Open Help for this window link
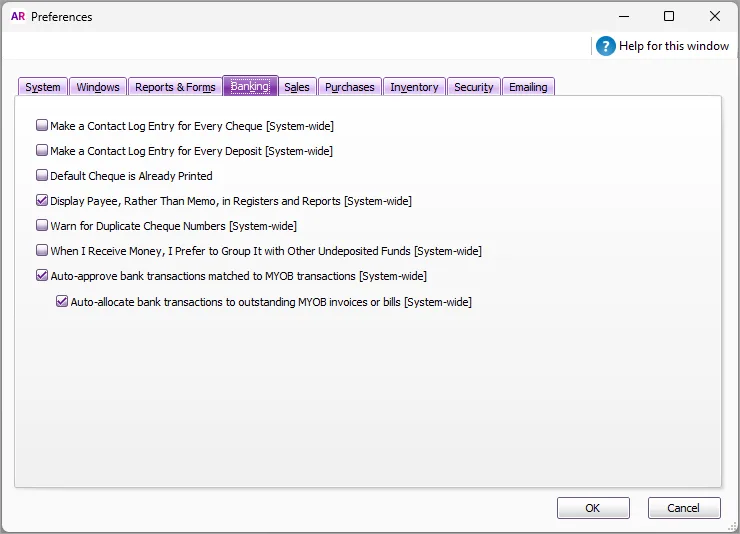Image resolution: width=740 pixels, height=534 pixels. (x=673, y=46)
